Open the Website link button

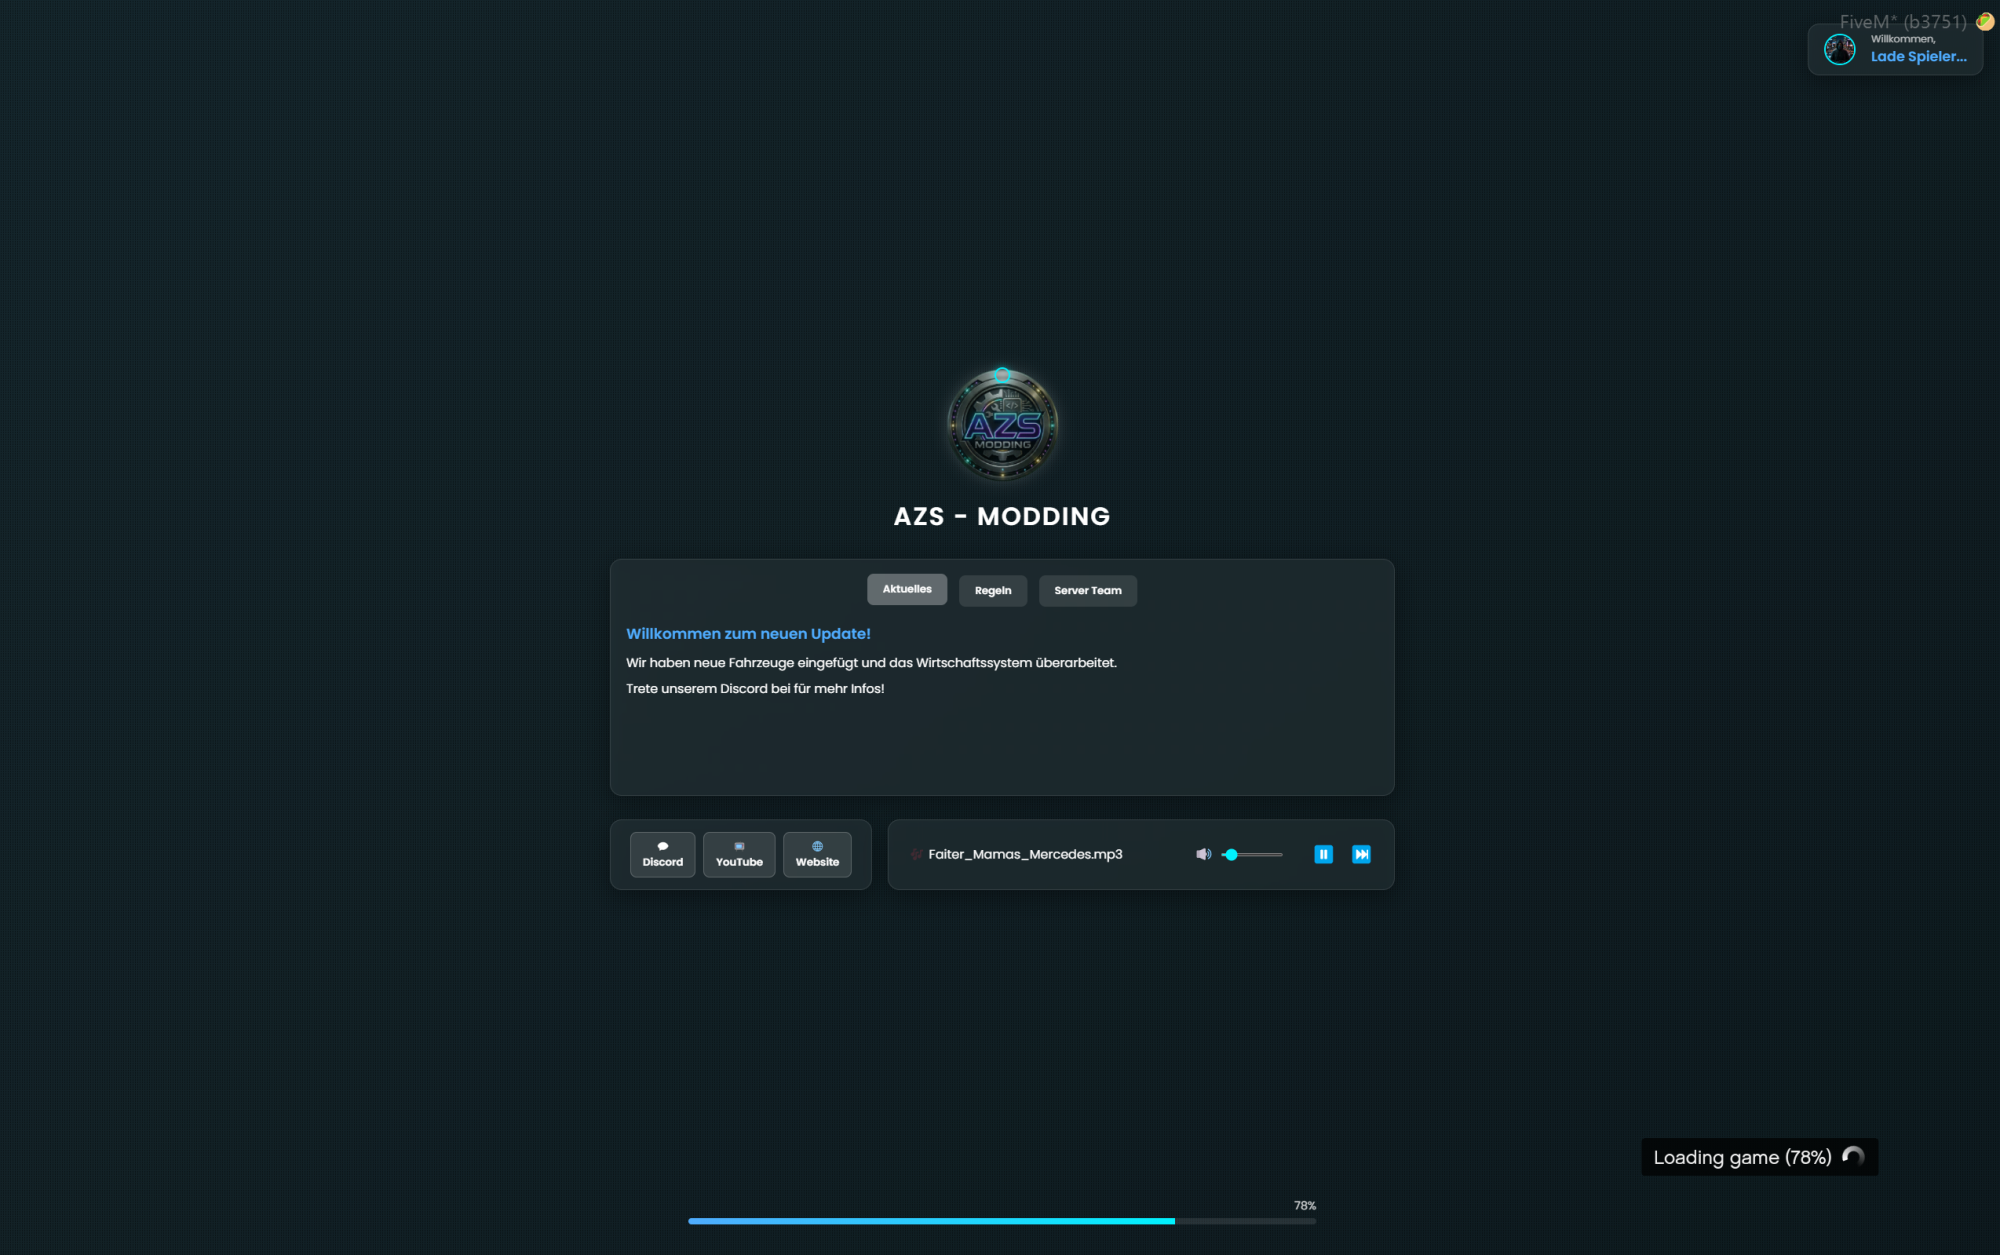tap(817, 854)
